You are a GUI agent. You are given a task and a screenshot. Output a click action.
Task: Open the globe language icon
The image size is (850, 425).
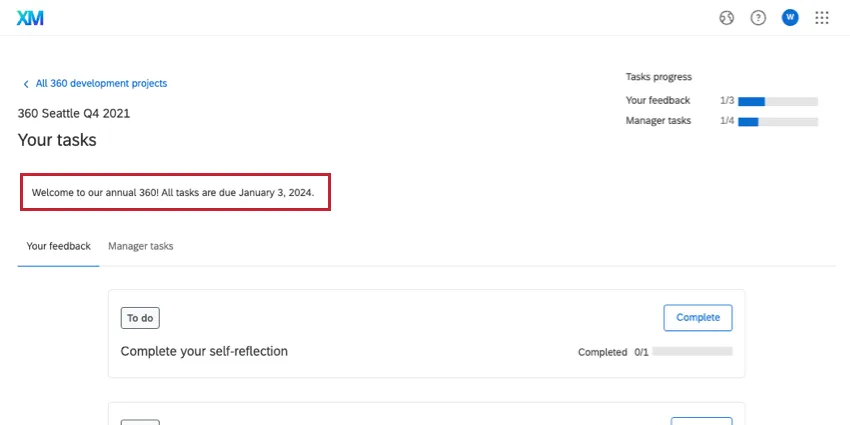727,18
